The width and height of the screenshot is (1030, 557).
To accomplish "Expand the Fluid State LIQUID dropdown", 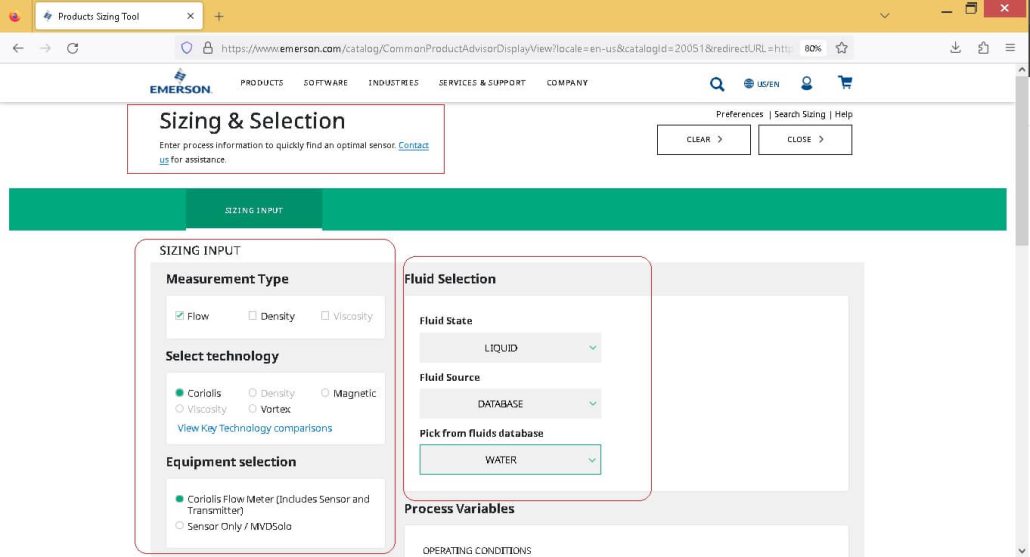I will pos(510,347).
